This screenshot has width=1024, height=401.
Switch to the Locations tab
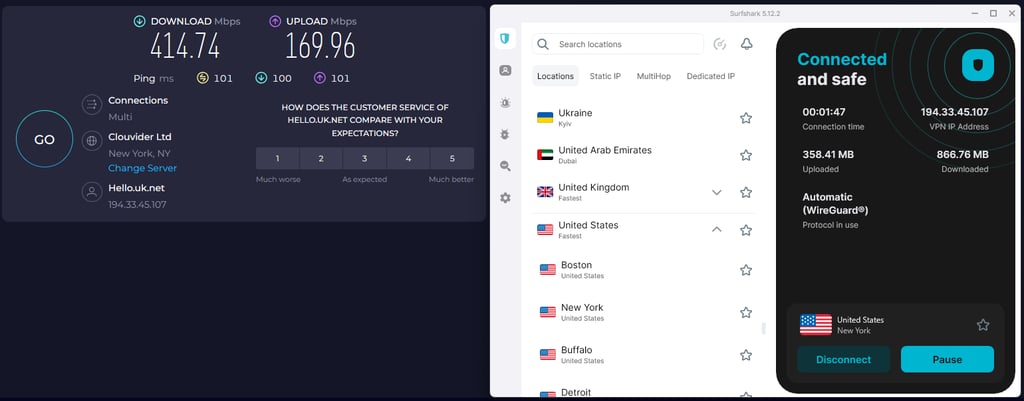pos(555,76)
